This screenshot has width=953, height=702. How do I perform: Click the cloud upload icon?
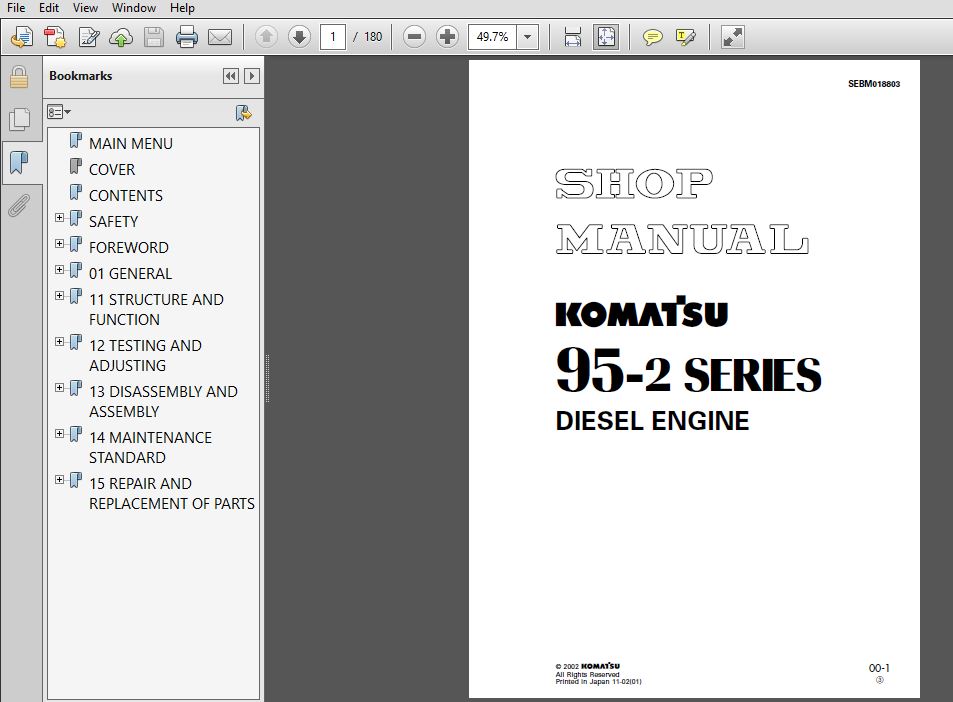tap(121, 37)
